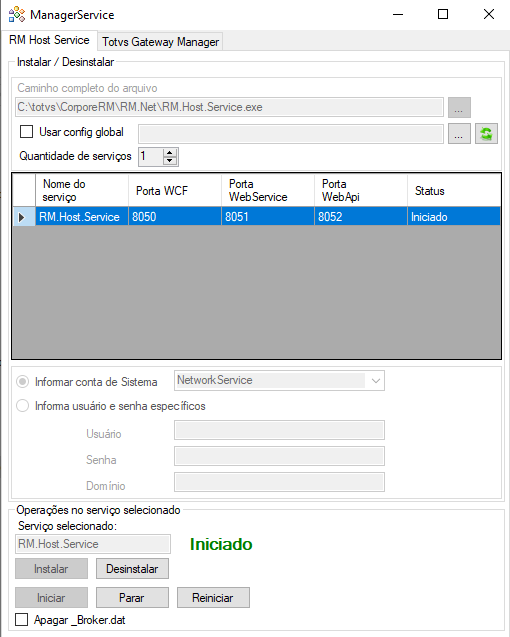Image resolution: width=510 pixels, height=637 pixels.
Task: Click the global config path field
Action: (291, 134)
